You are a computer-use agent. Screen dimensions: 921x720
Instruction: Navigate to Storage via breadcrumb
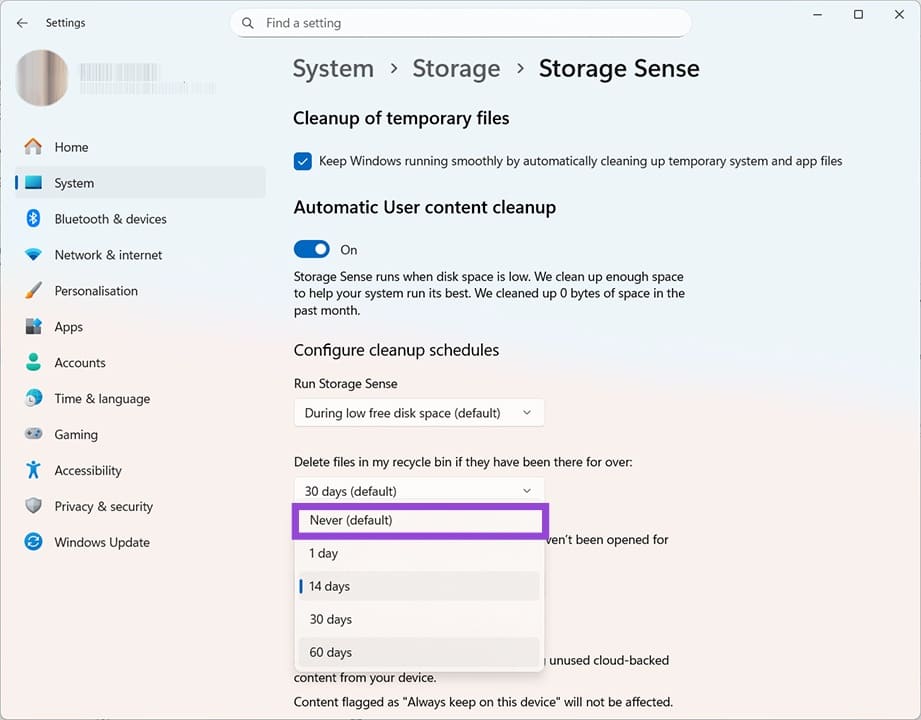(456, 68)
